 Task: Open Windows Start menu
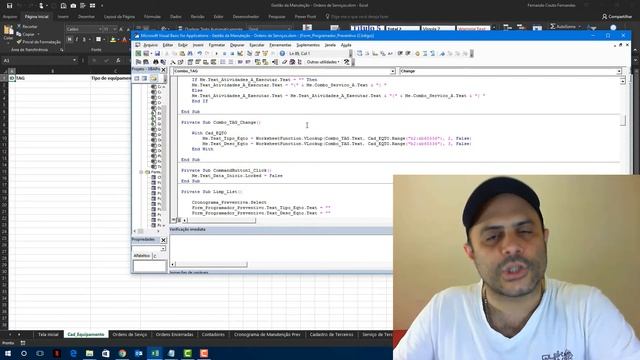coord(8,353)
